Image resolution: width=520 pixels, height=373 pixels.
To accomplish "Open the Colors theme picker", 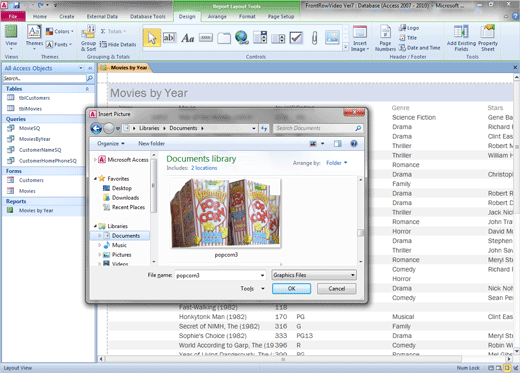I will [x=60, y=31].
